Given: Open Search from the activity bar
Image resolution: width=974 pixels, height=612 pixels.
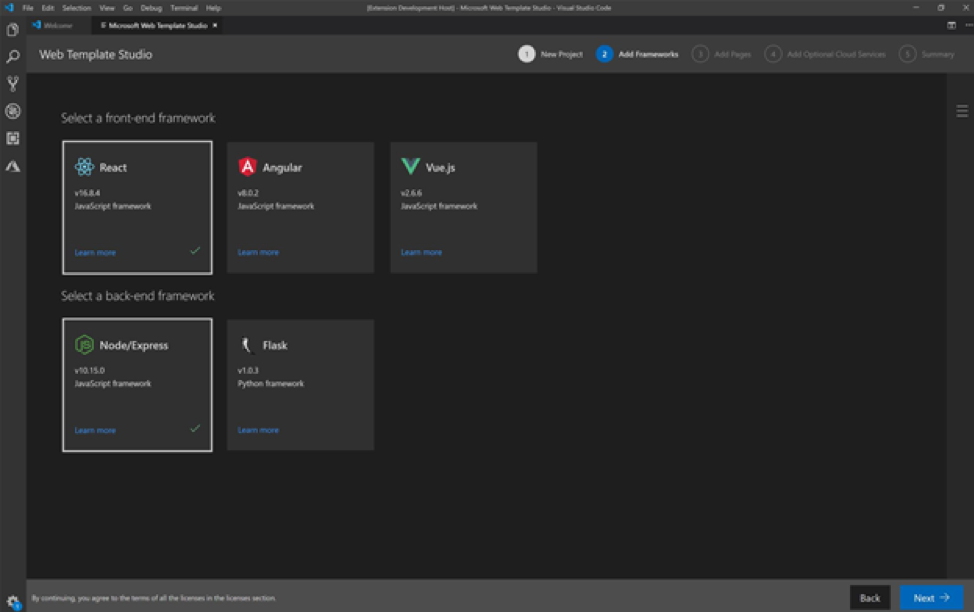Looking at the screenshot, I should [x=13, y=57].
